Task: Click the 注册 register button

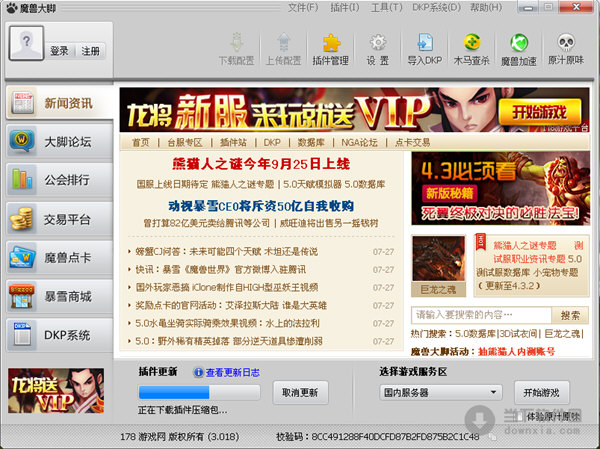Action: (x=91, y=51)
